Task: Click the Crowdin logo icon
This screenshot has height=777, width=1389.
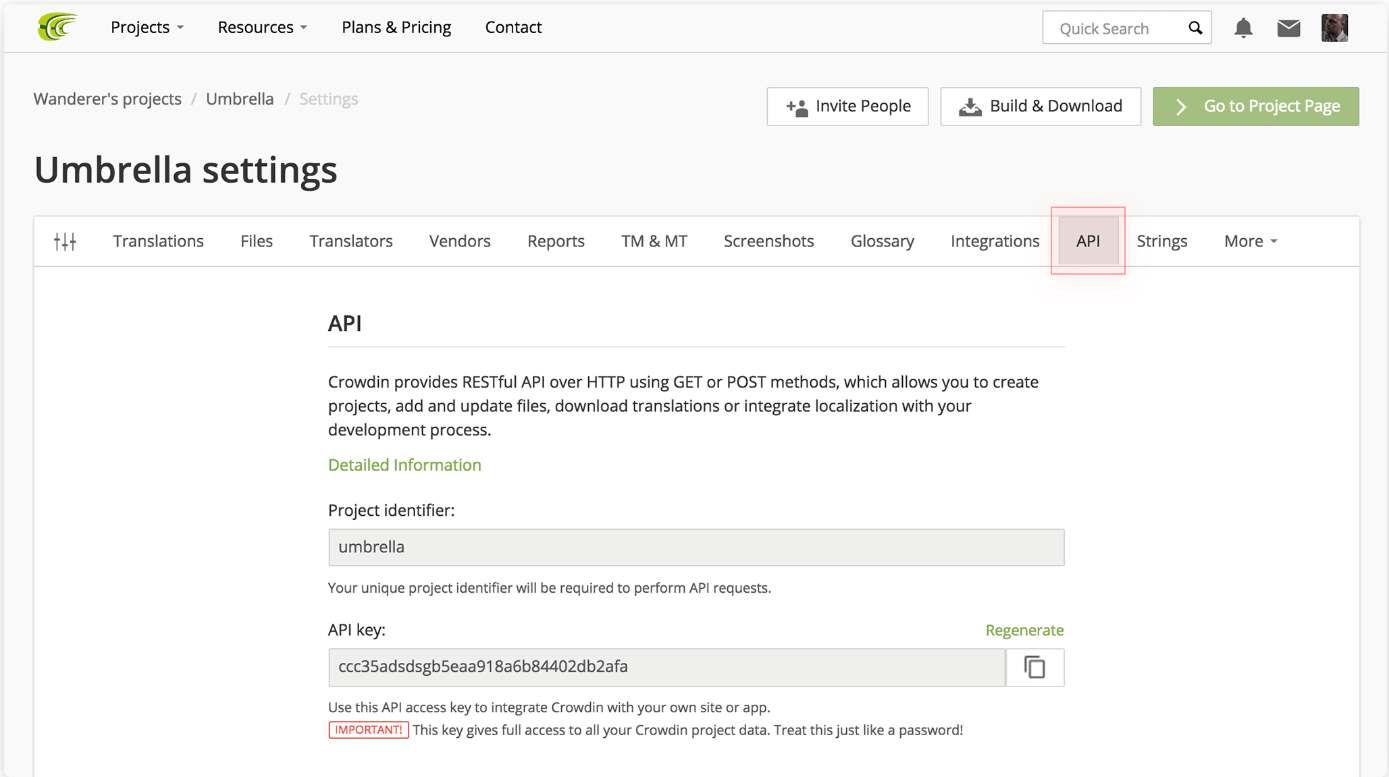Action: point(58,27)
